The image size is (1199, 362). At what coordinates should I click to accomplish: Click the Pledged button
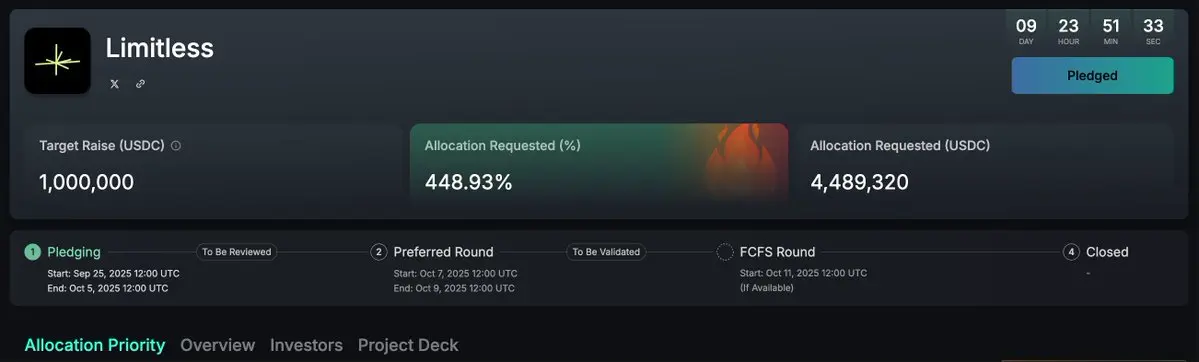point(1092,76)
